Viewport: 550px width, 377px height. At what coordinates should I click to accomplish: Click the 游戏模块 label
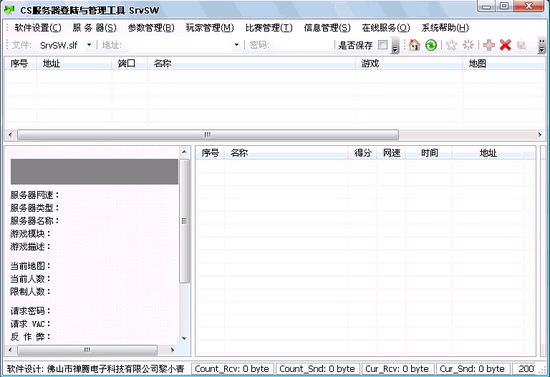coord(31,234)
